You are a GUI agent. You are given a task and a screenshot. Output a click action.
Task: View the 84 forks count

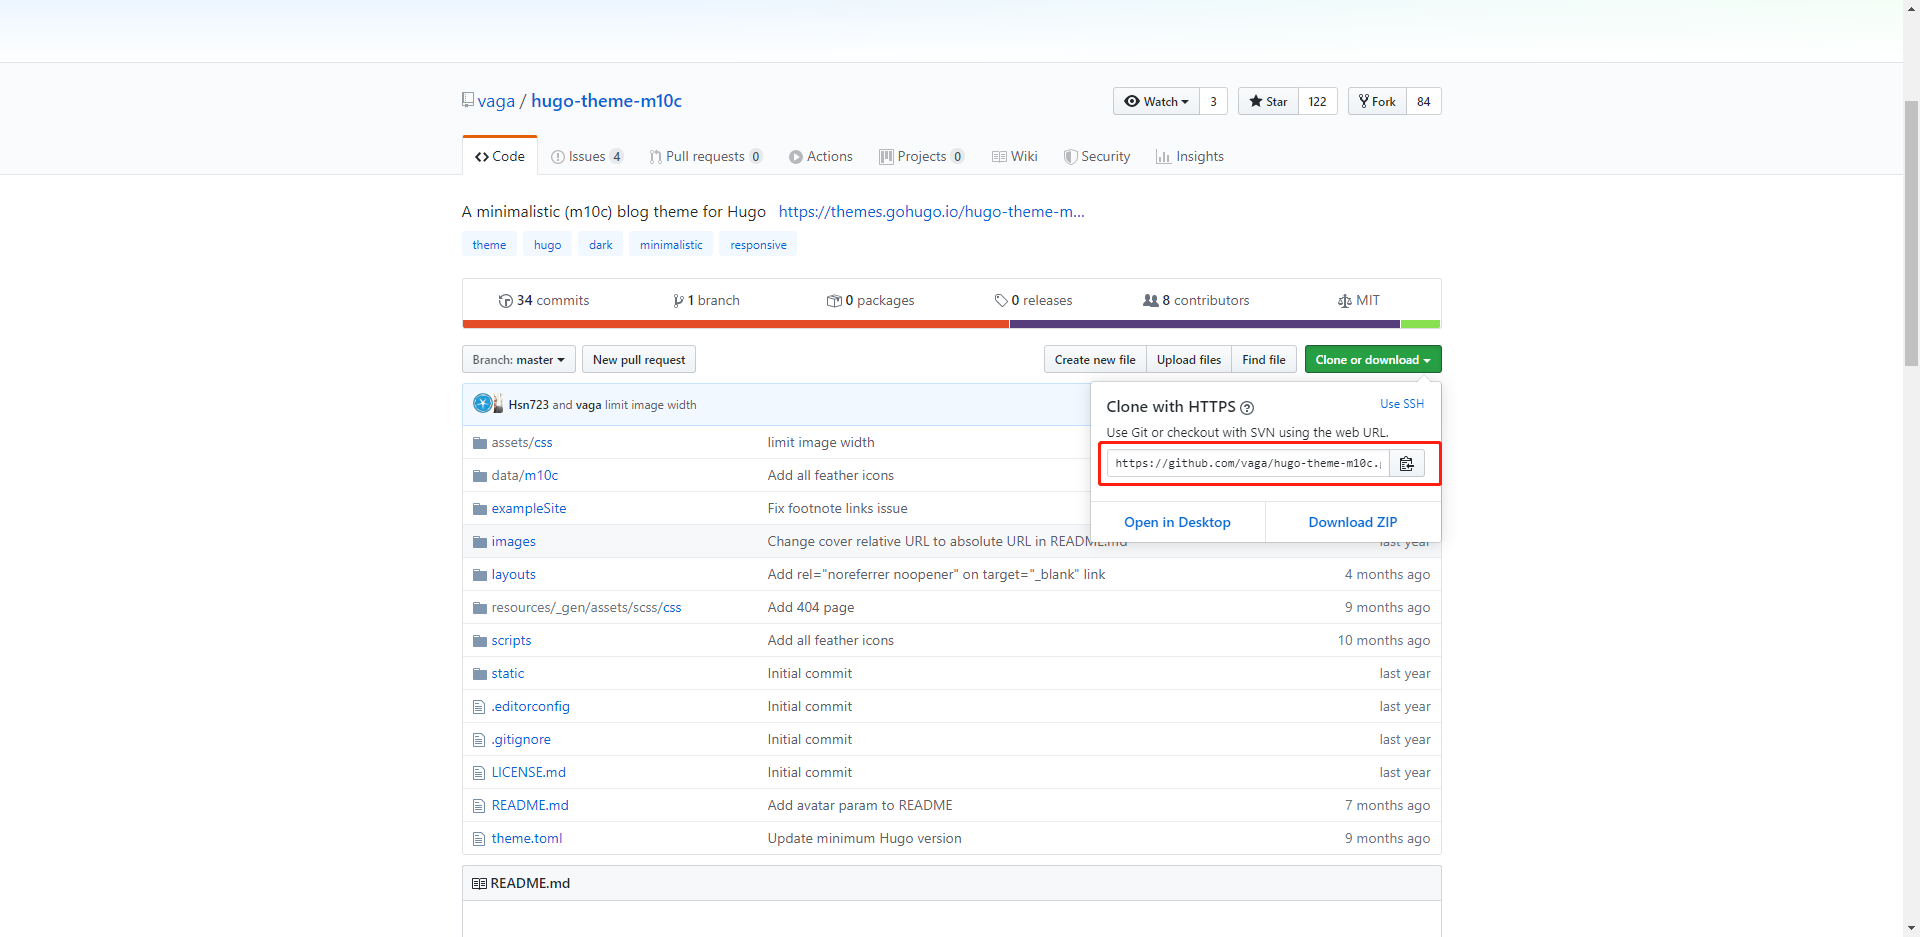point(1424,101)
